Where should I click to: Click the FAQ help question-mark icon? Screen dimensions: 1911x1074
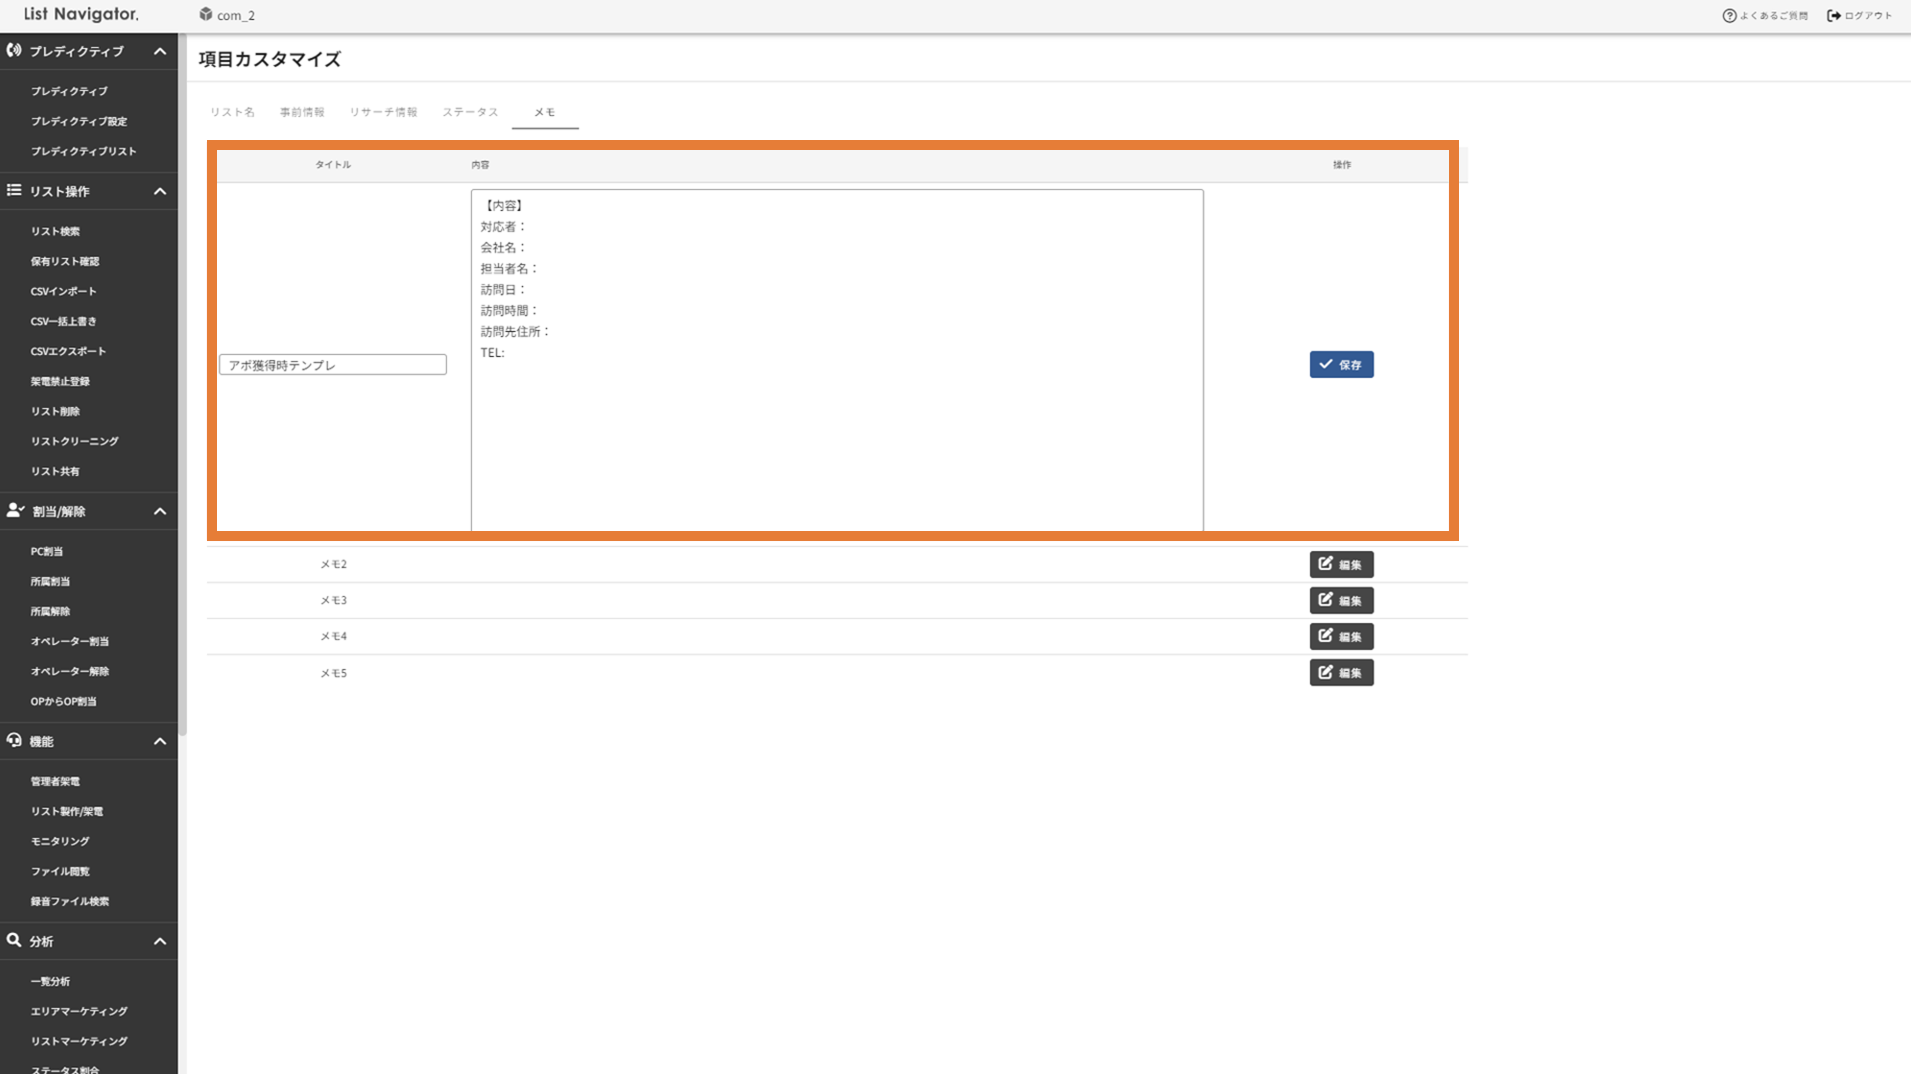1729,15
